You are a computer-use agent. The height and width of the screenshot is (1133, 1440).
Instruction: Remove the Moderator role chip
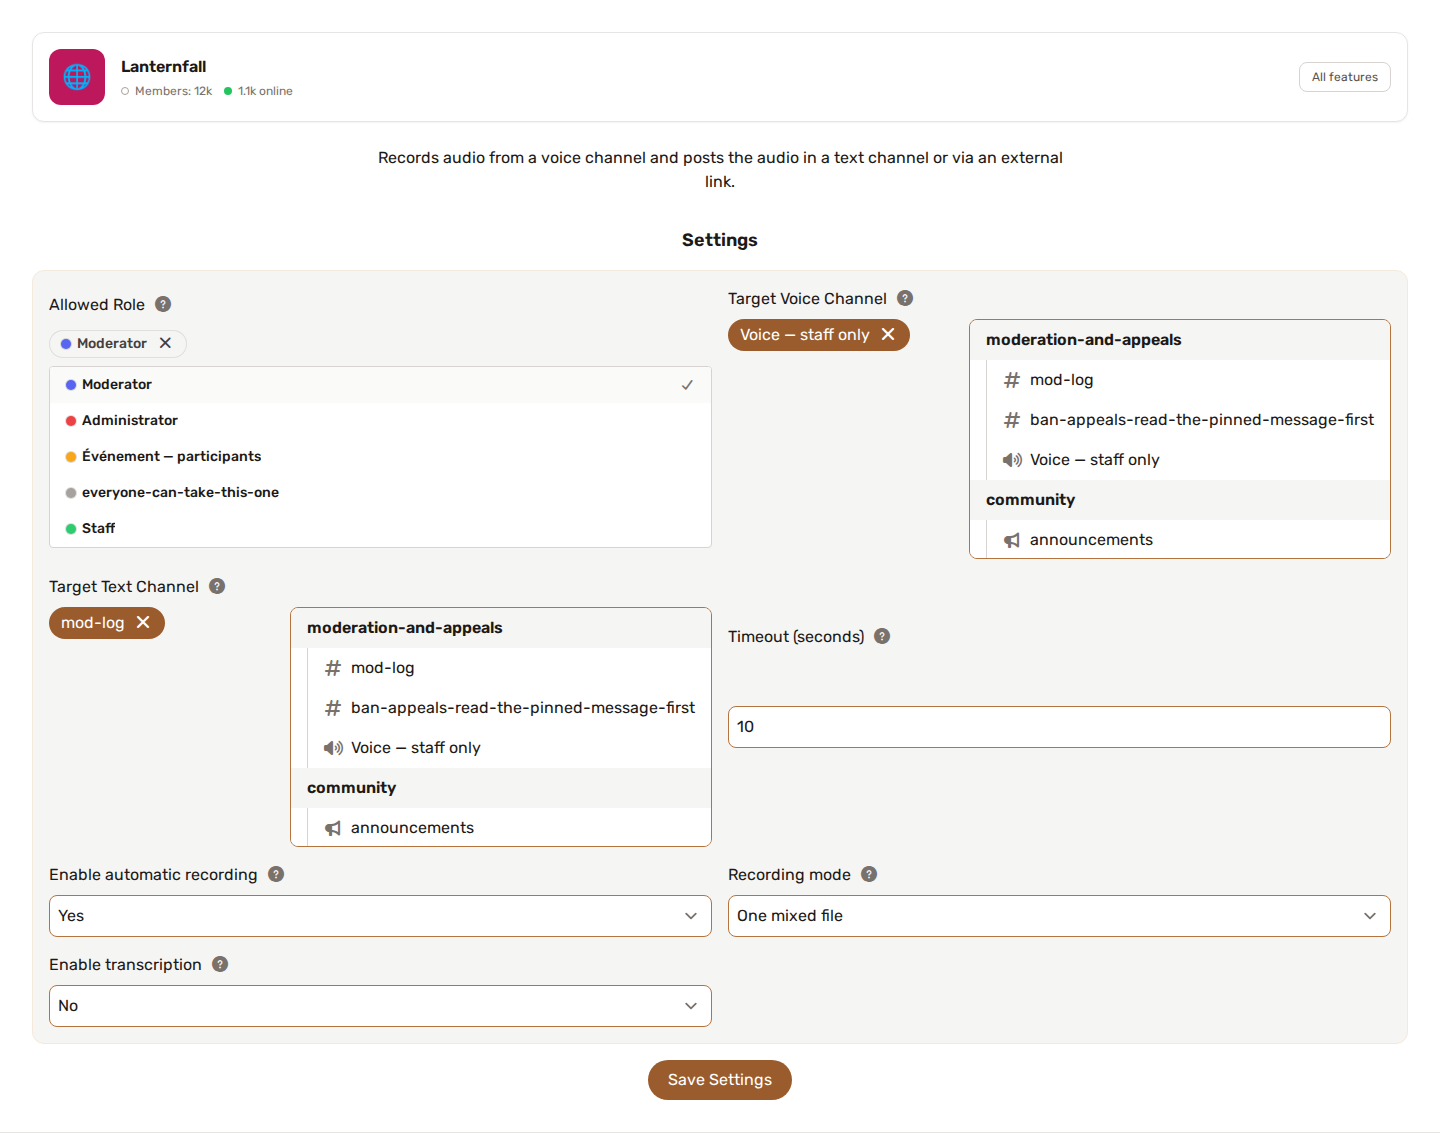[165, 343]
